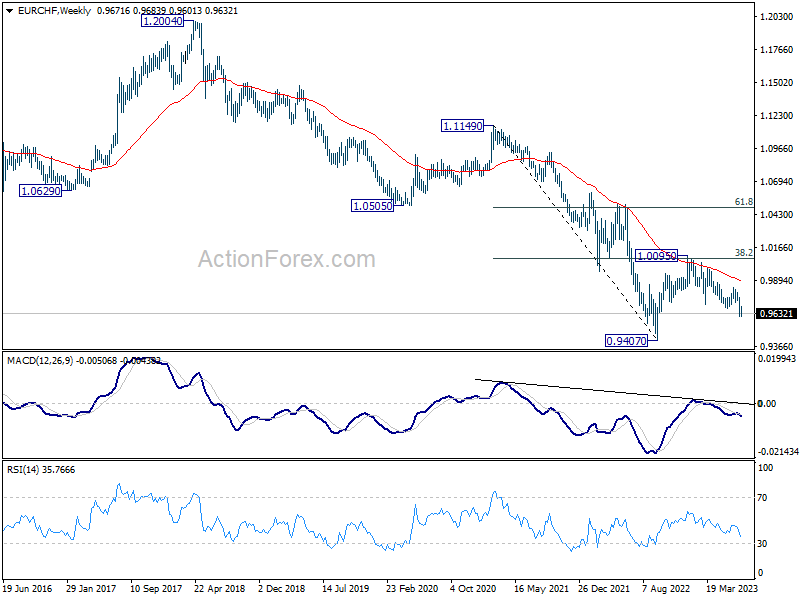Select the dashed trendline from 1.11490 to 0.94070
Viewport: 800px width, 600px height.
click(x=575, y=233)
